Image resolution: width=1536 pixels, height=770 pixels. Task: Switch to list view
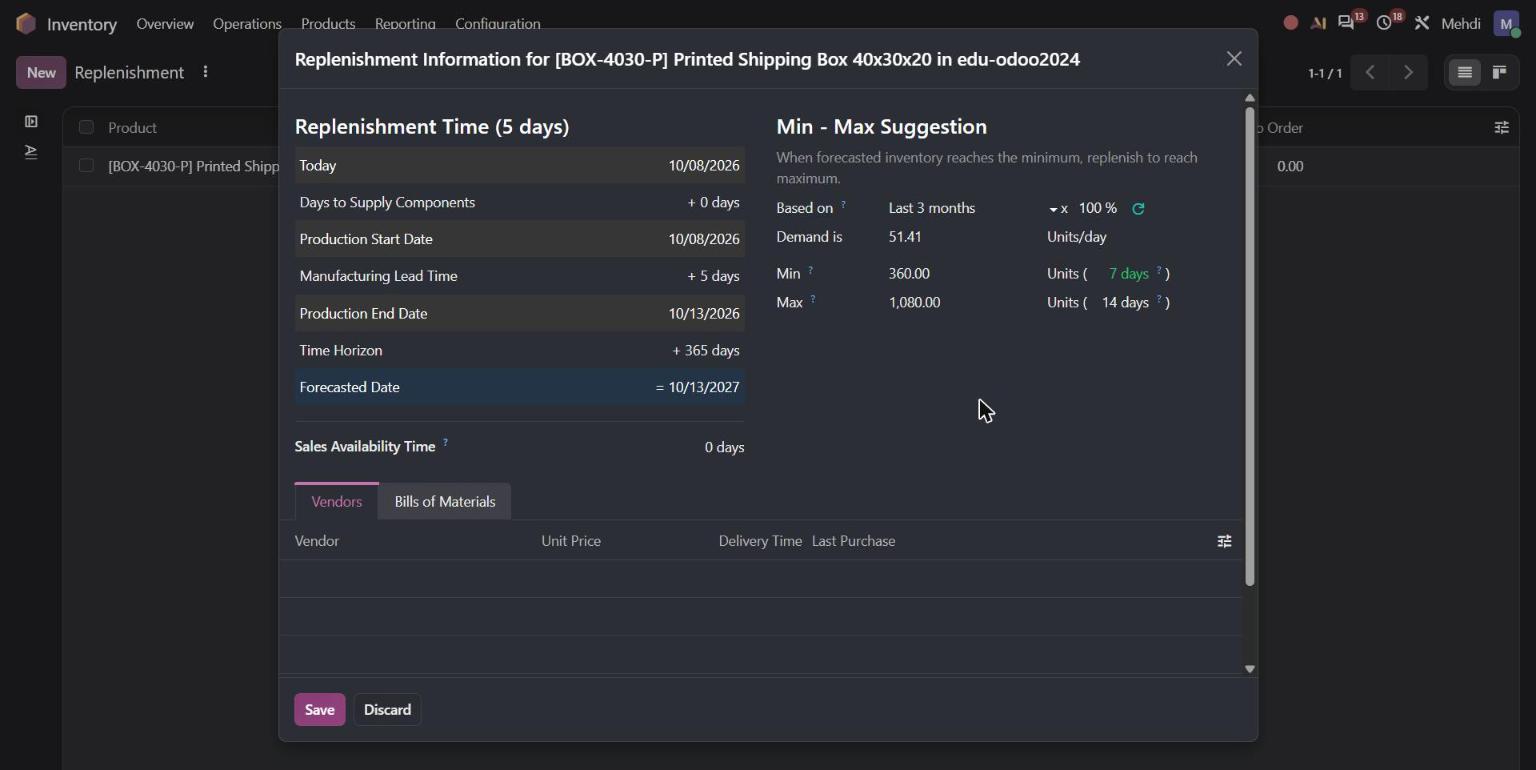pos(1465,72)
